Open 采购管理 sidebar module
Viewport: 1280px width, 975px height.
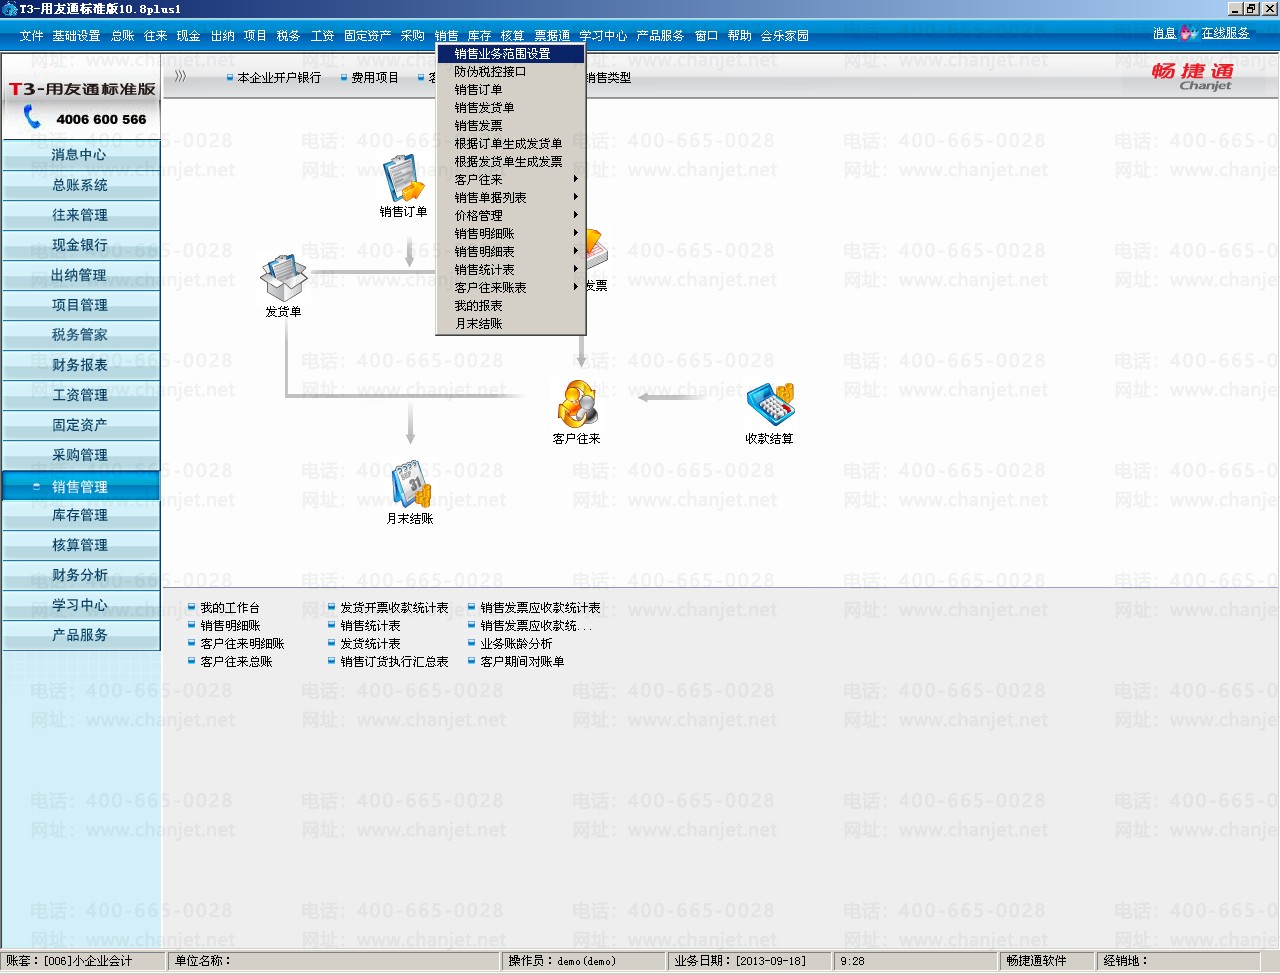tap(80, 455)
